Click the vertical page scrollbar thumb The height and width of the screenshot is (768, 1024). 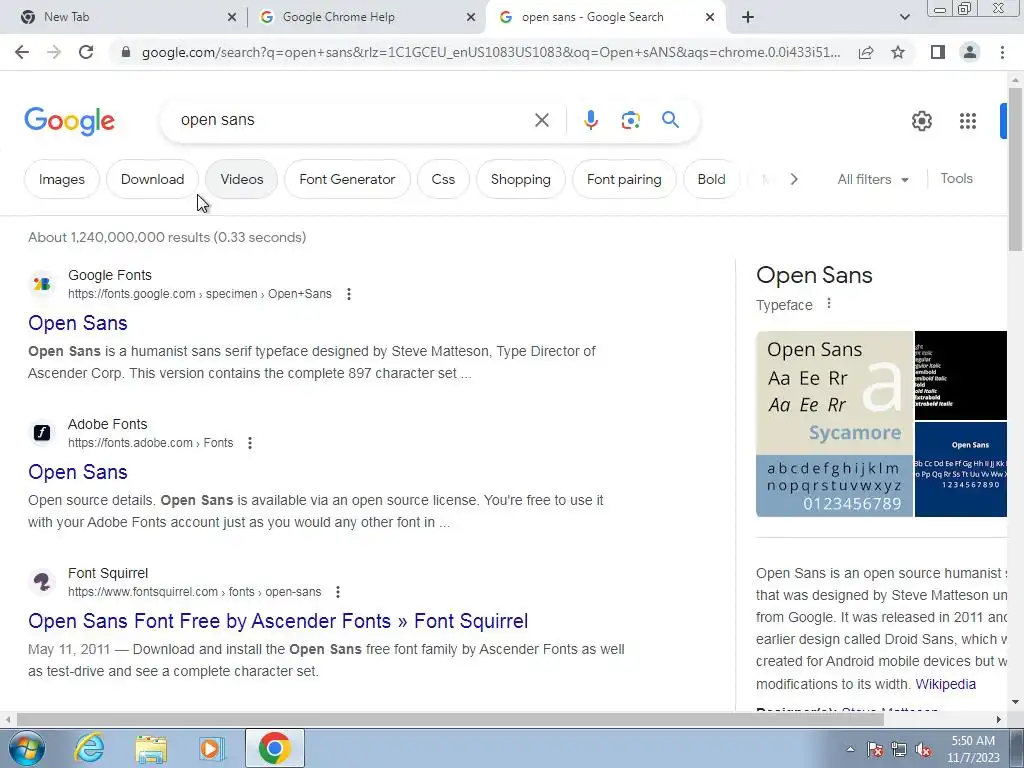tap(1016, 168)
